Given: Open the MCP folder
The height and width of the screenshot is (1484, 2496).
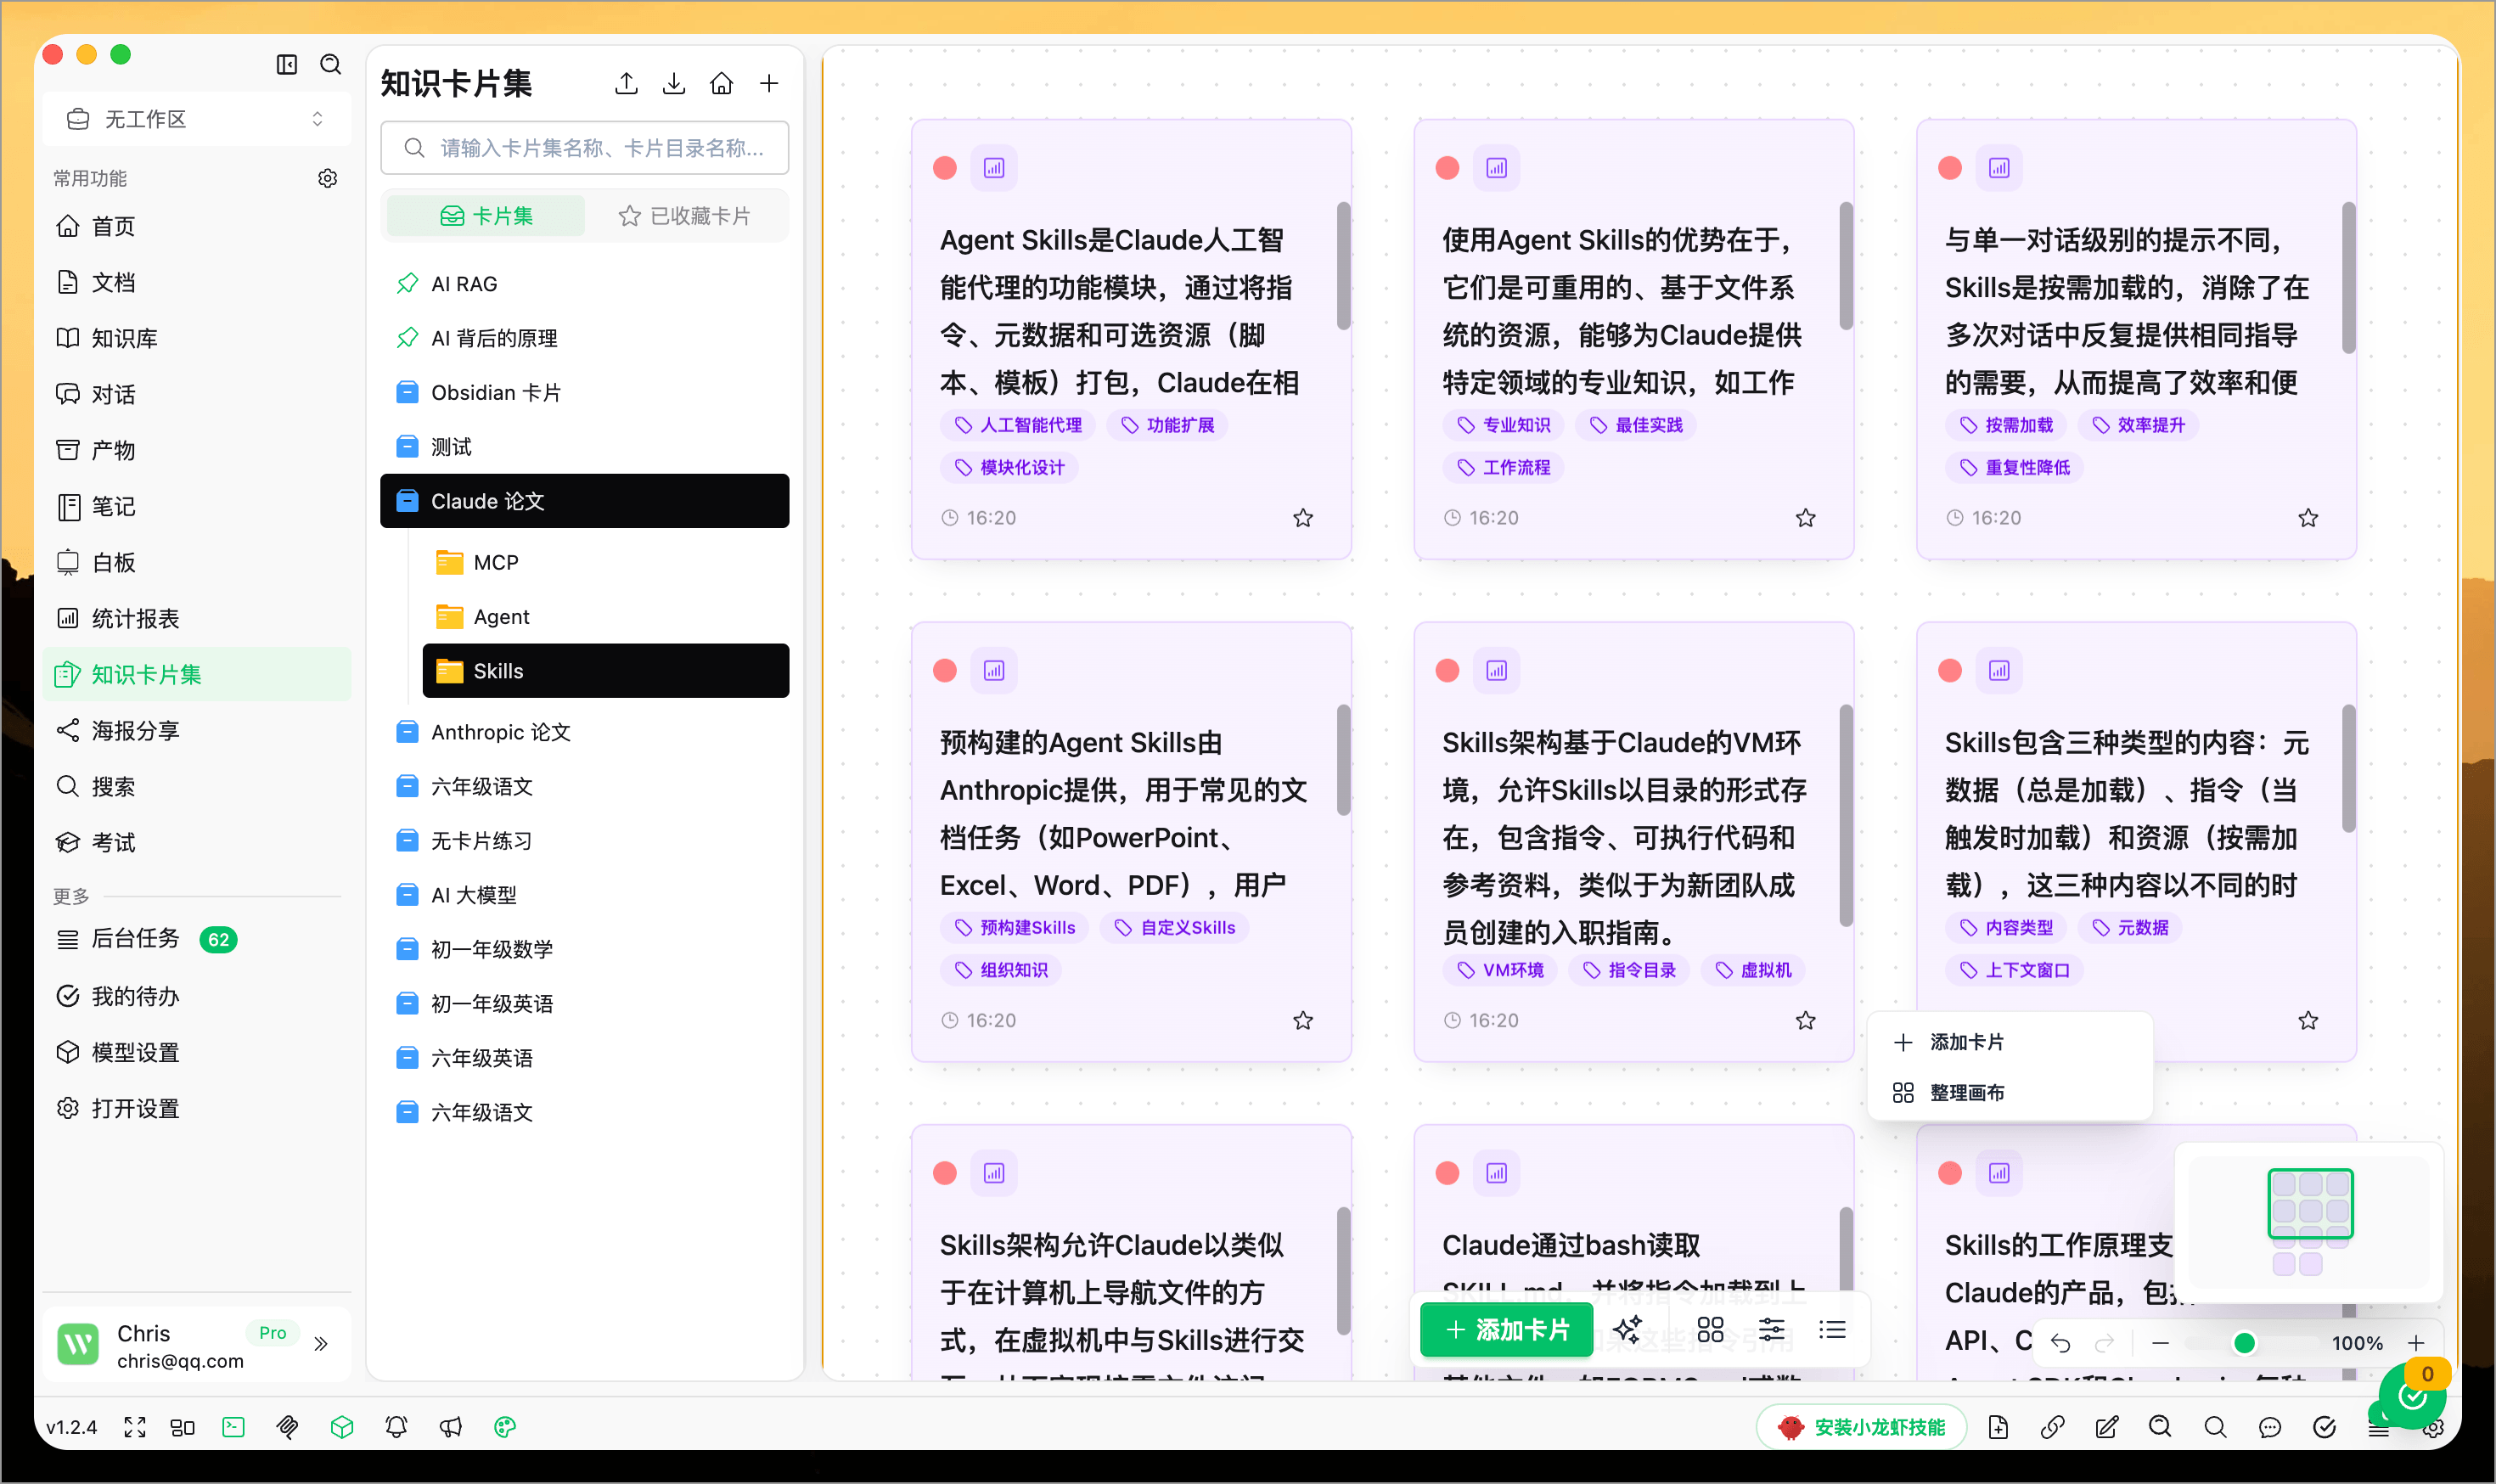Looking at the screenshot, I should tap(606, 562).
